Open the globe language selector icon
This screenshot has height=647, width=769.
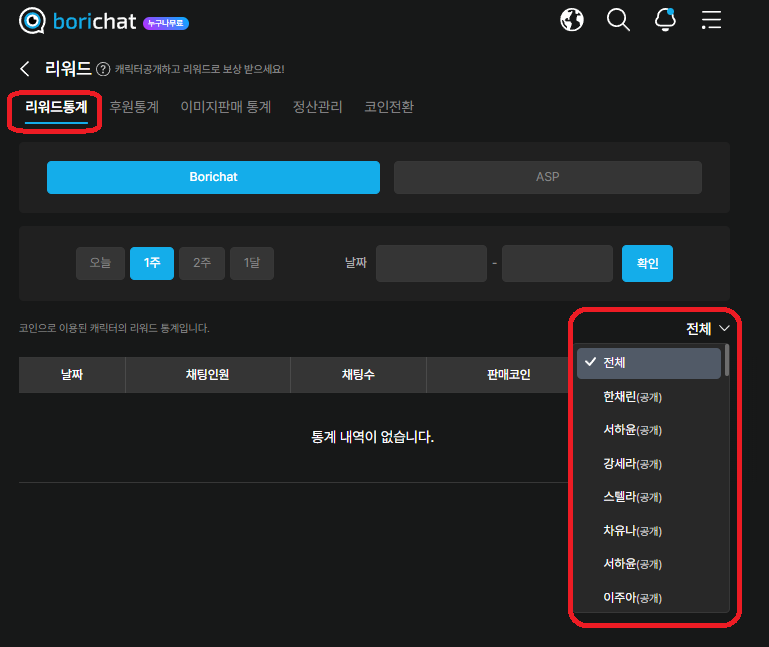572,20
